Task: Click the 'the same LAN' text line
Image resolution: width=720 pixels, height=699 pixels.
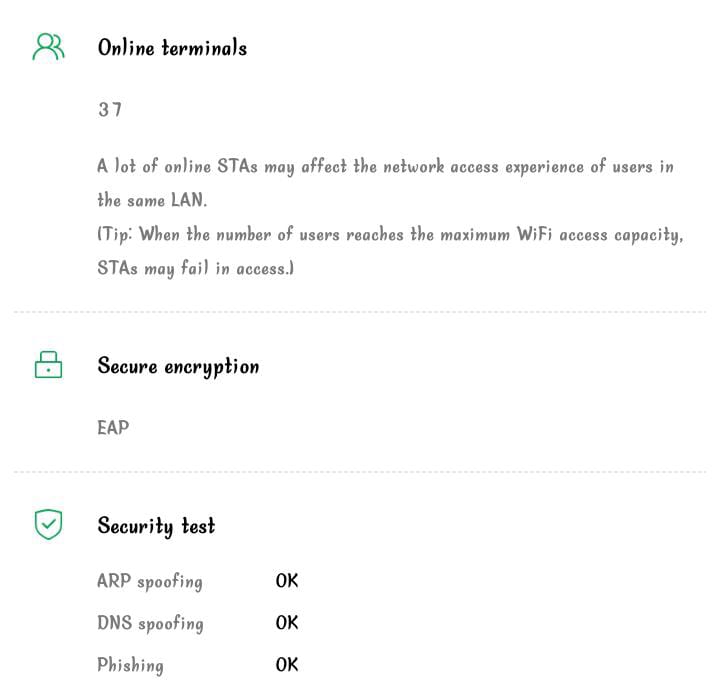Action: [152, 200]
